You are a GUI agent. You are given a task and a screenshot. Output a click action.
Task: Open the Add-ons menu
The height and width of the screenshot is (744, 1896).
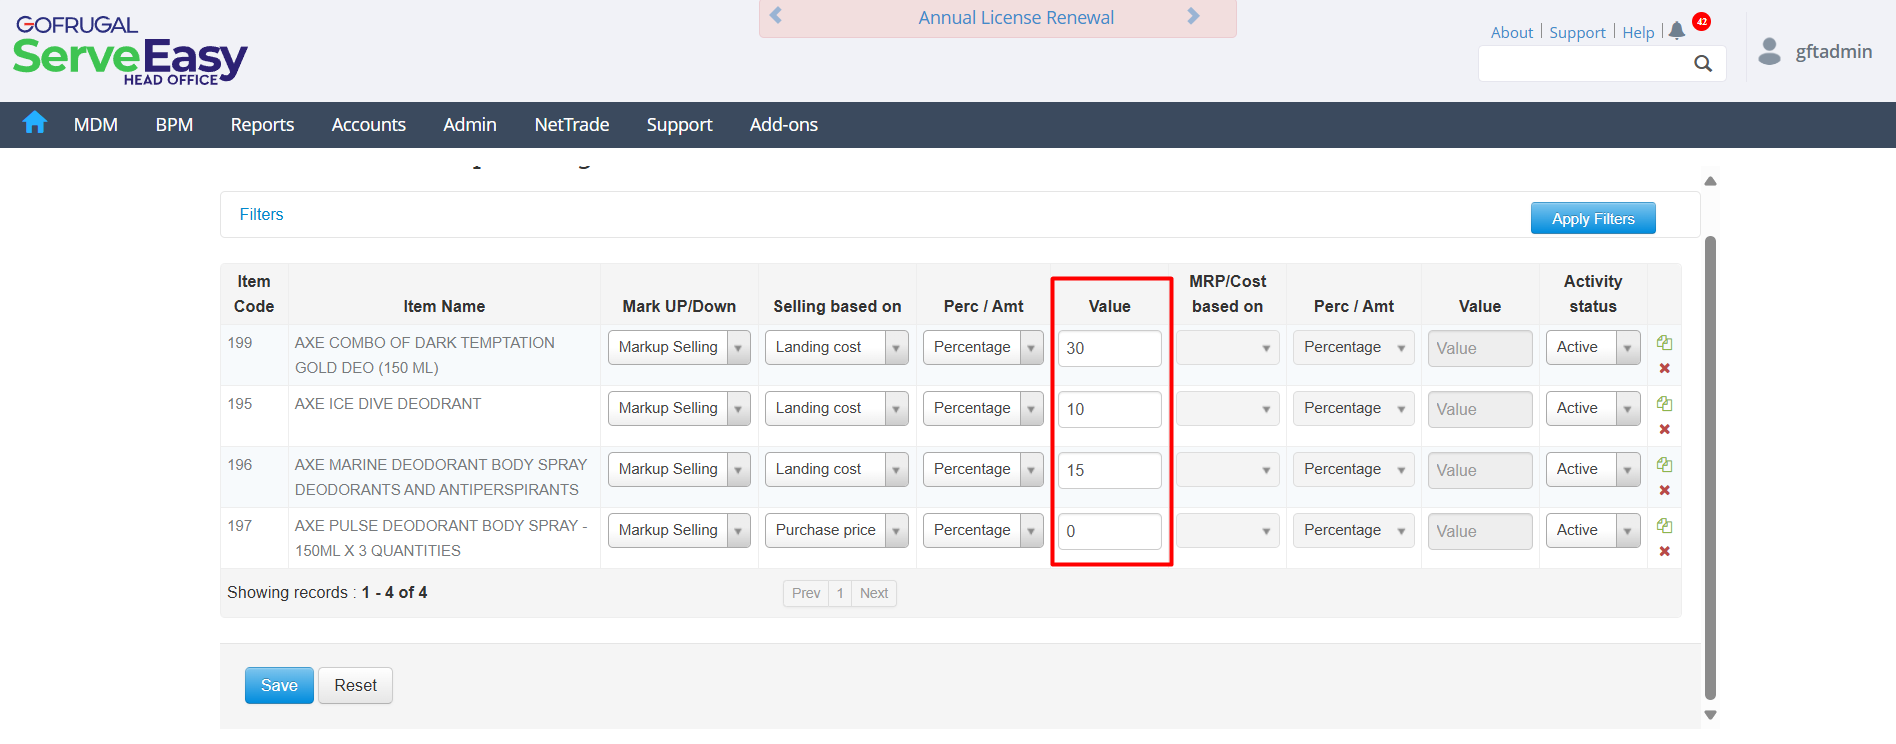(784, 125)
